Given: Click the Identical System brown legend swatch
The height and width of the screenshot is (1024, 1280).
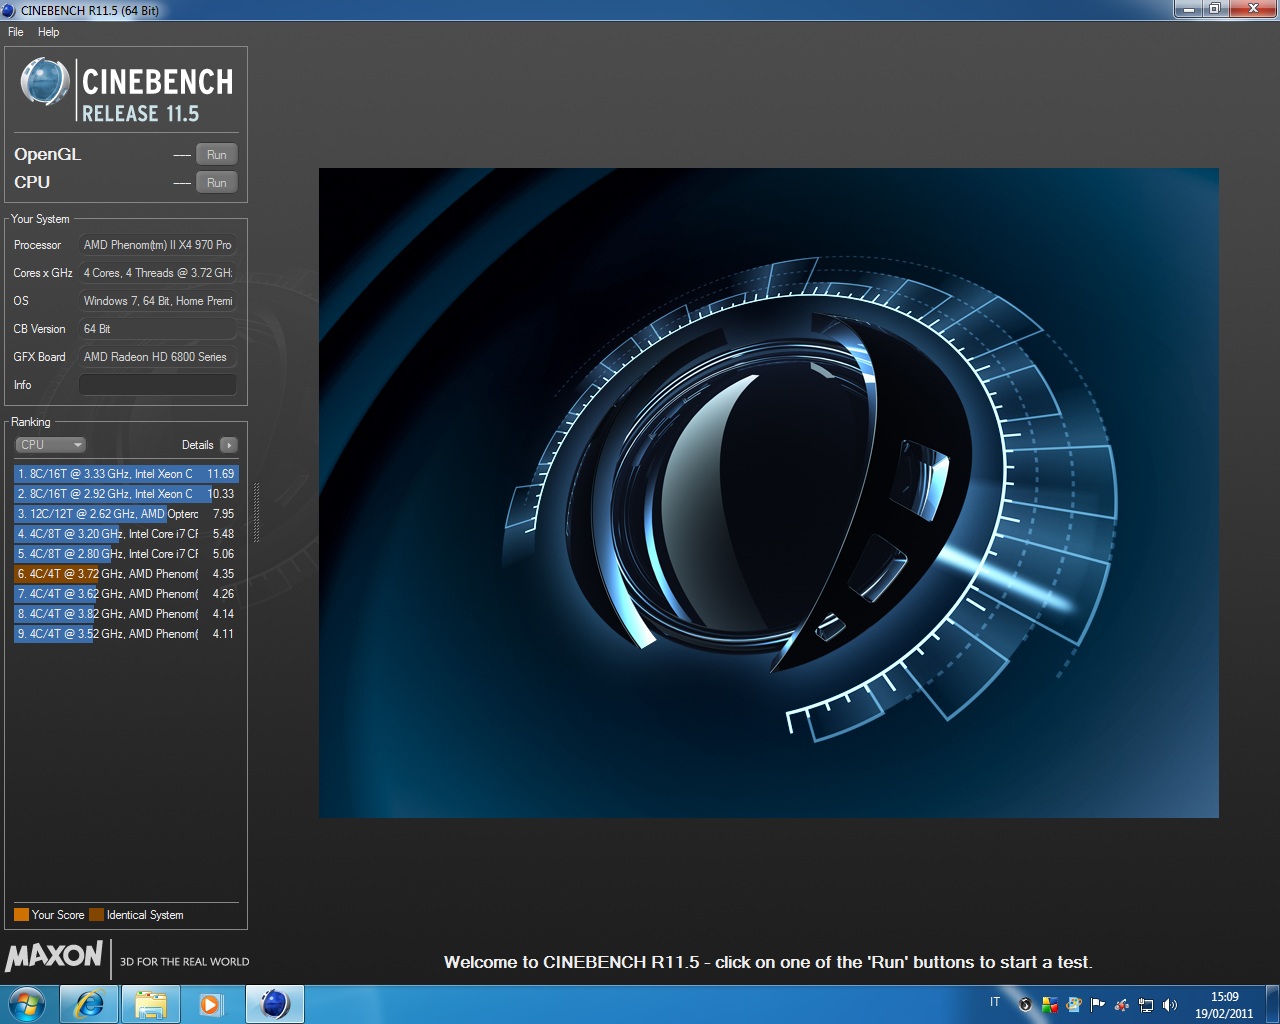Looking at the screenshot, I should tap(96, 914).
